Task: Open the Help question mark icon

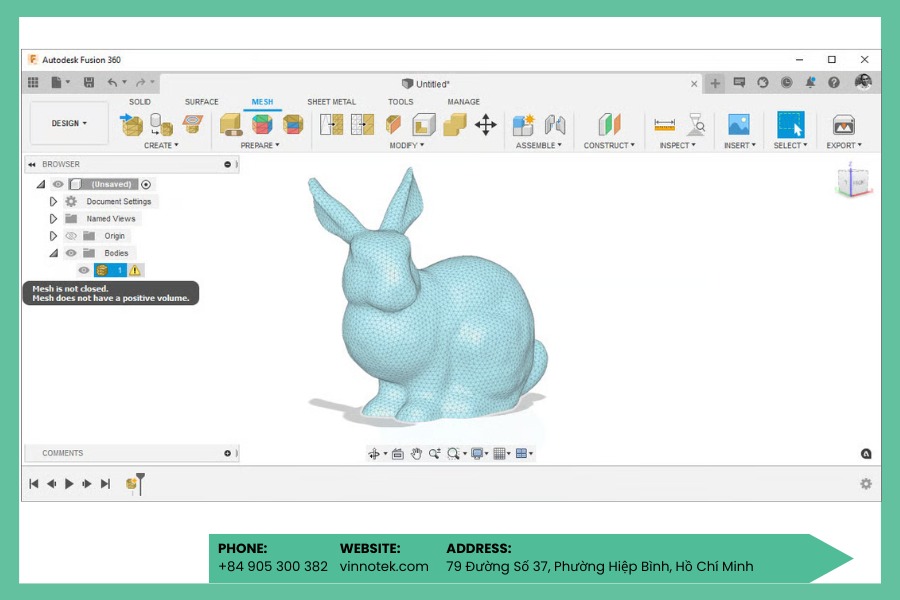Action: click(834, 83)
